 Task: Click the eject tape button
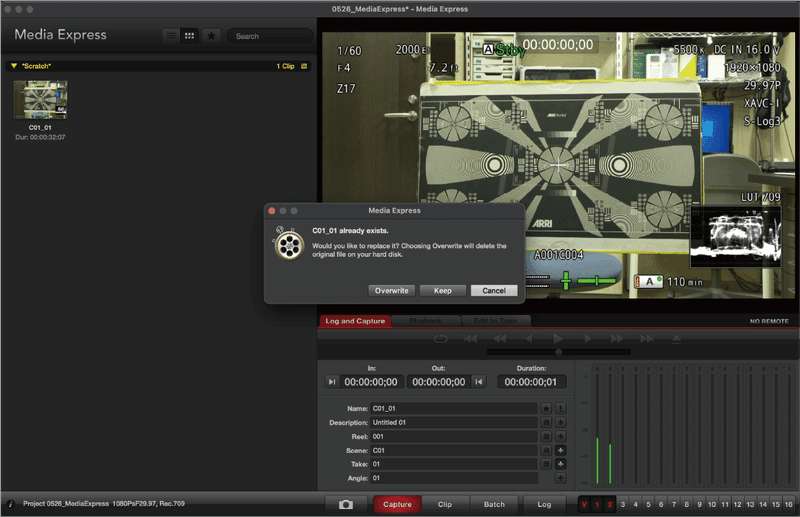677,339
